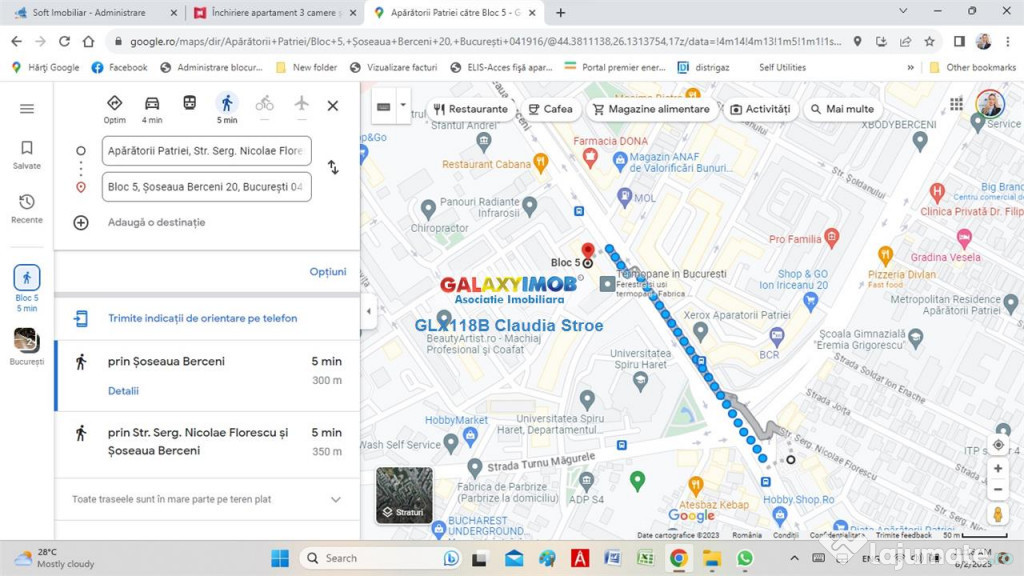
Task: Choose the public transit mode icon
Action: tap(189, 103)
